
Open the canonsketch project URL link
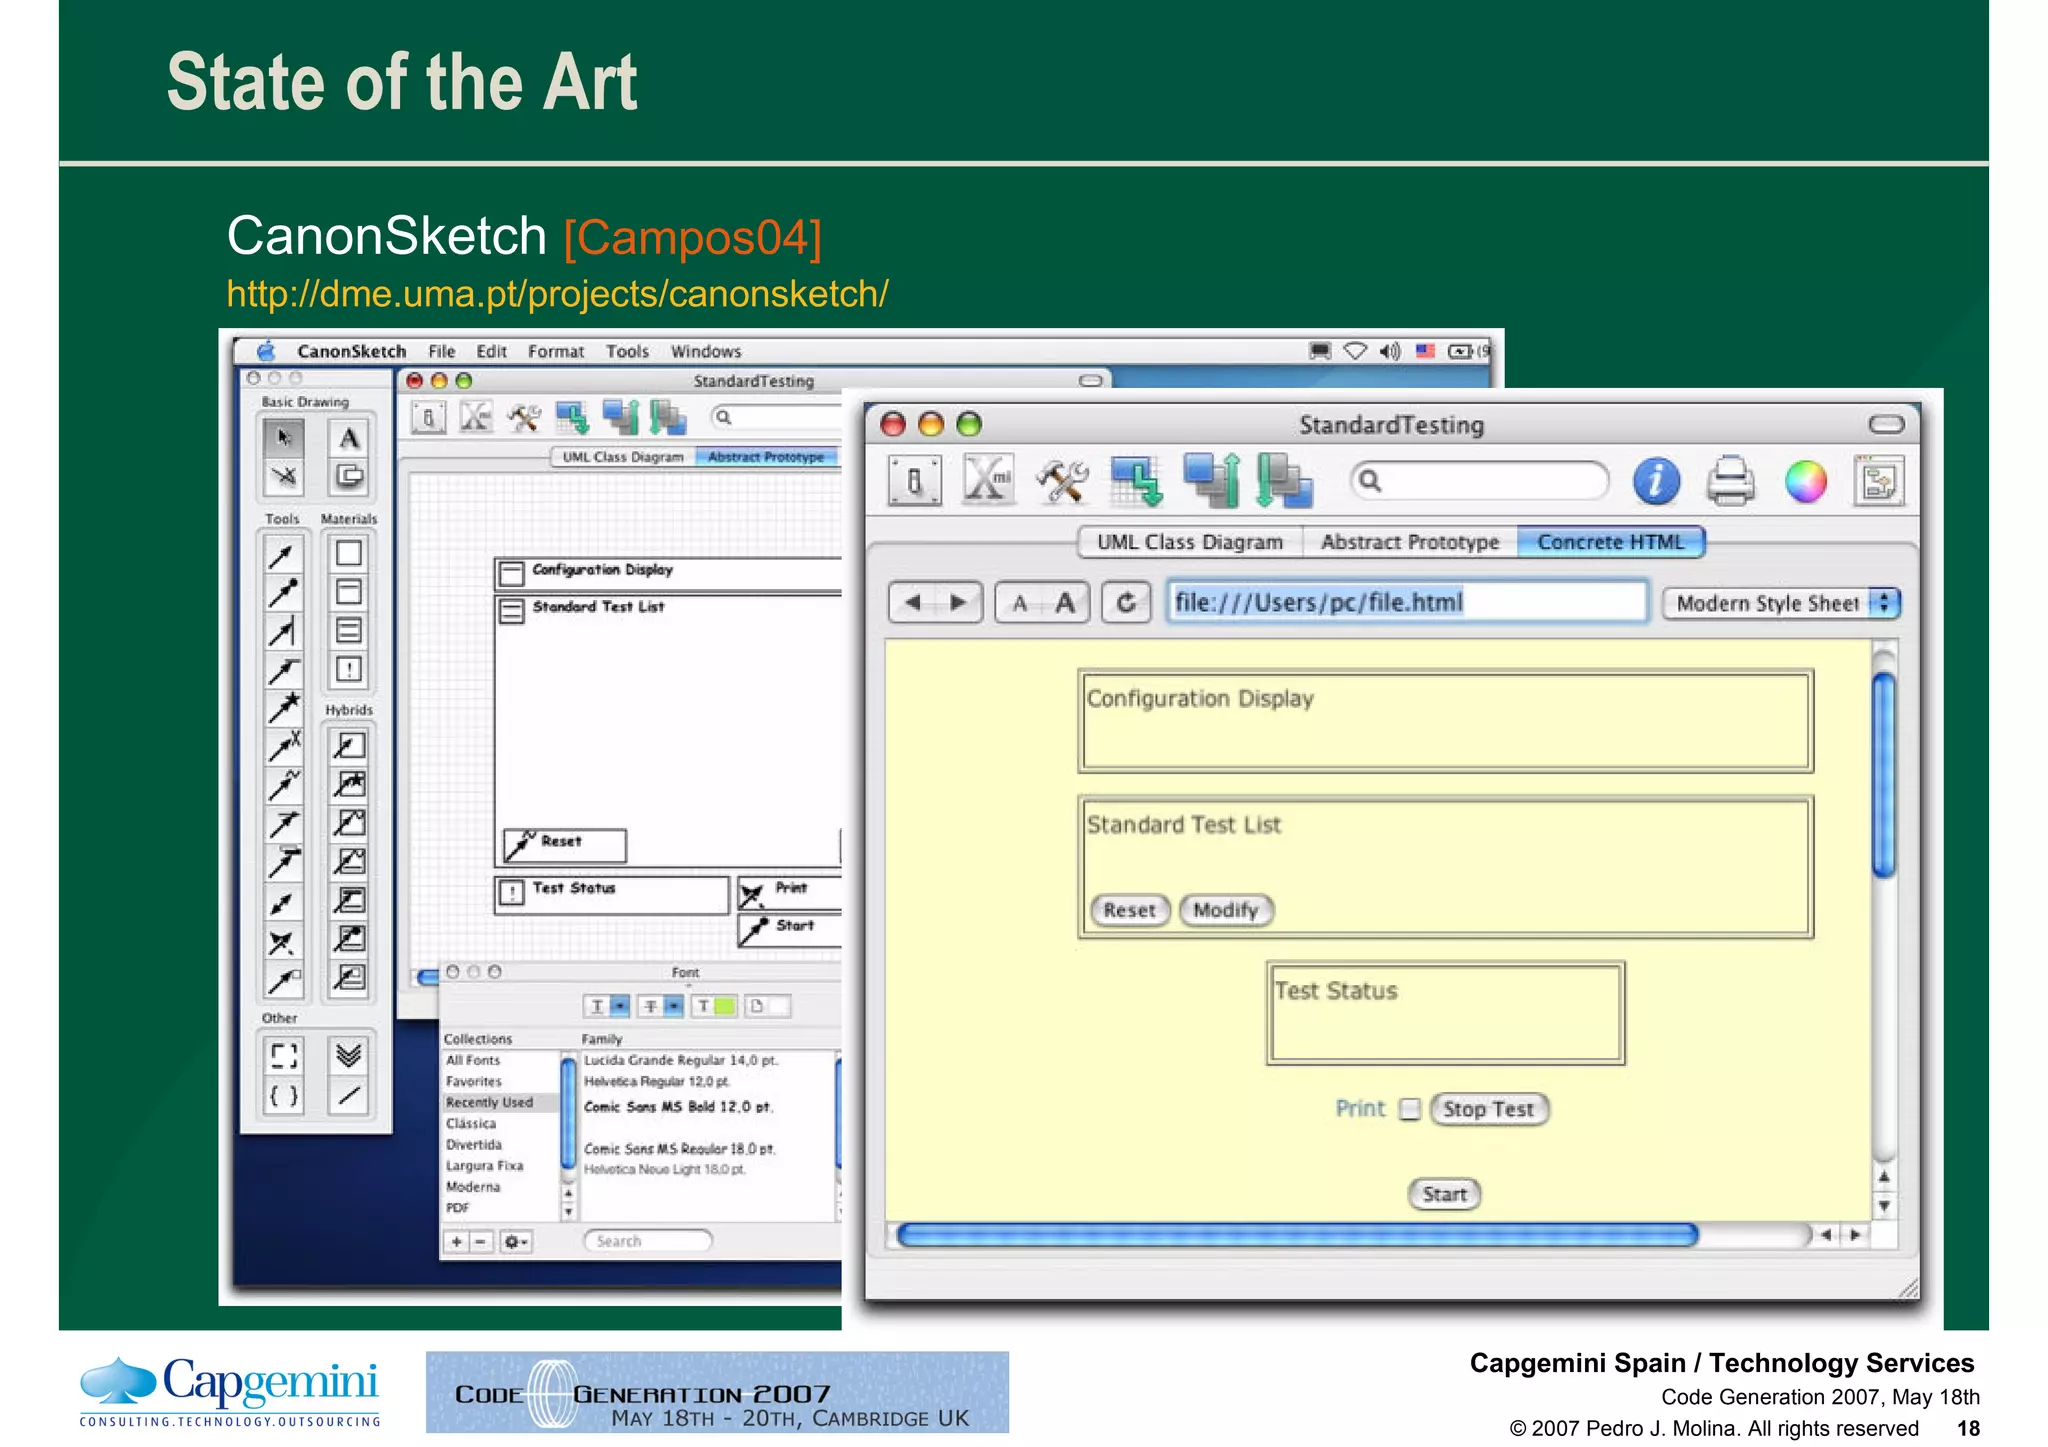[x=557, y=294]
